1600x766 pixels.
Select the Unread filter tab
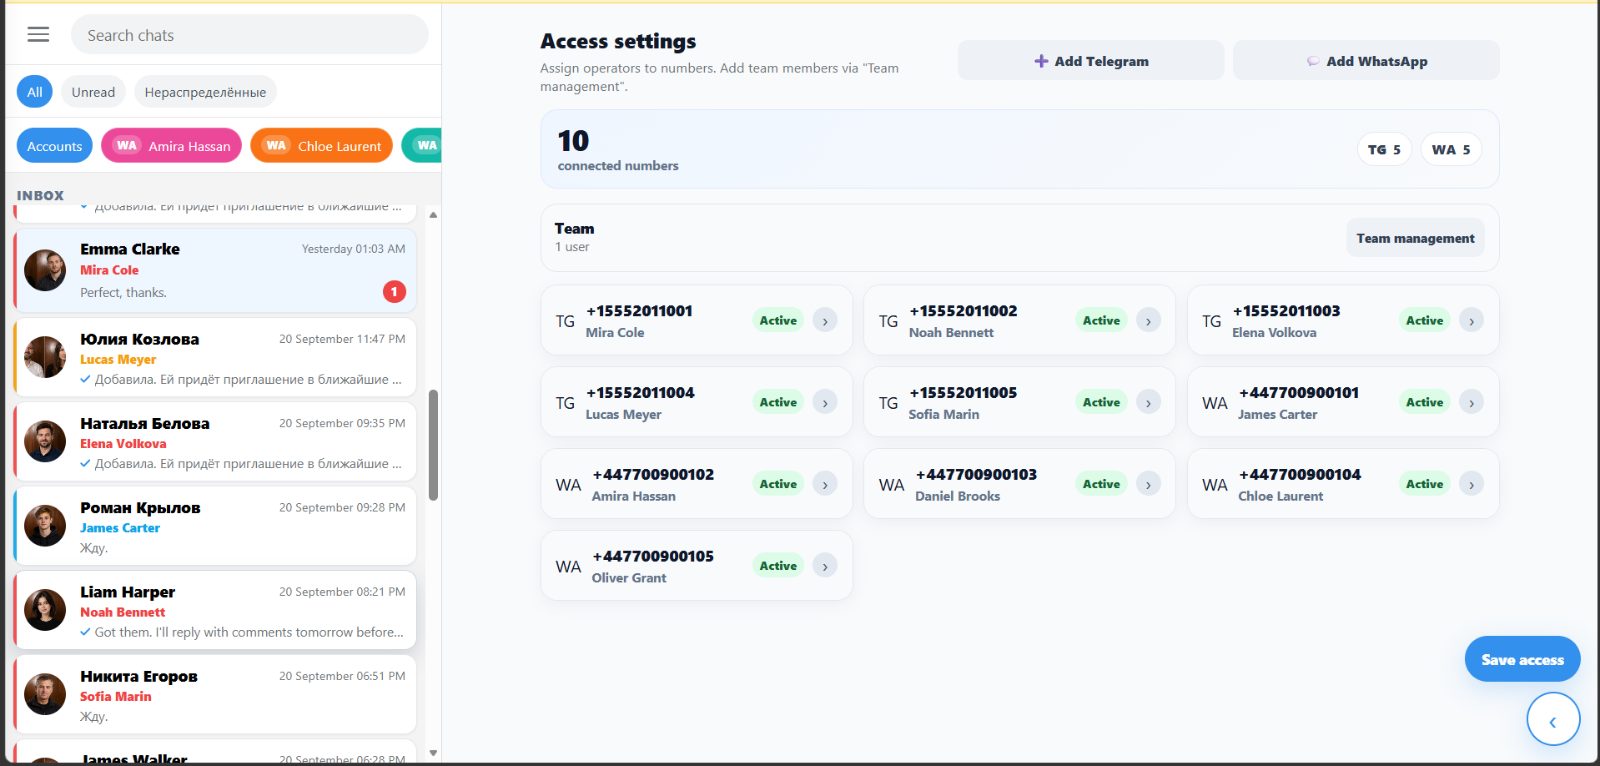tap(93, 92)
